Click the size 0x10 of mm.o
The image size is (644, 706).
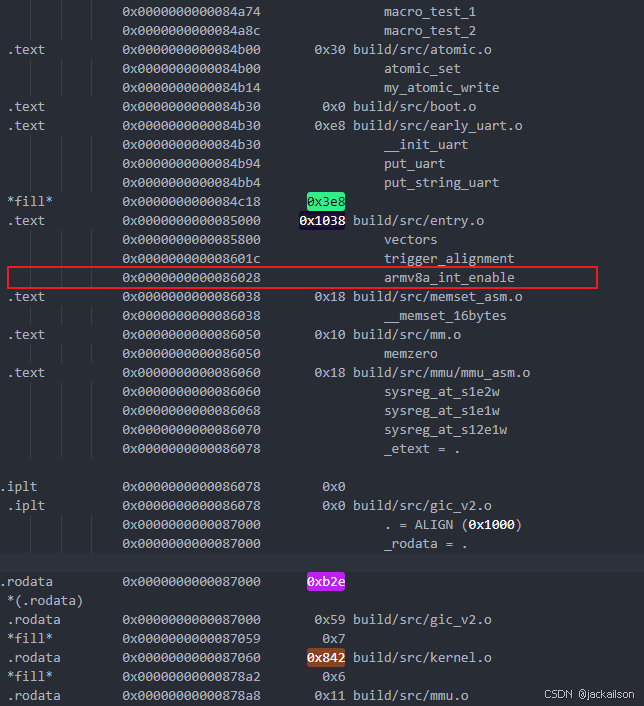(x=330, y=335)
